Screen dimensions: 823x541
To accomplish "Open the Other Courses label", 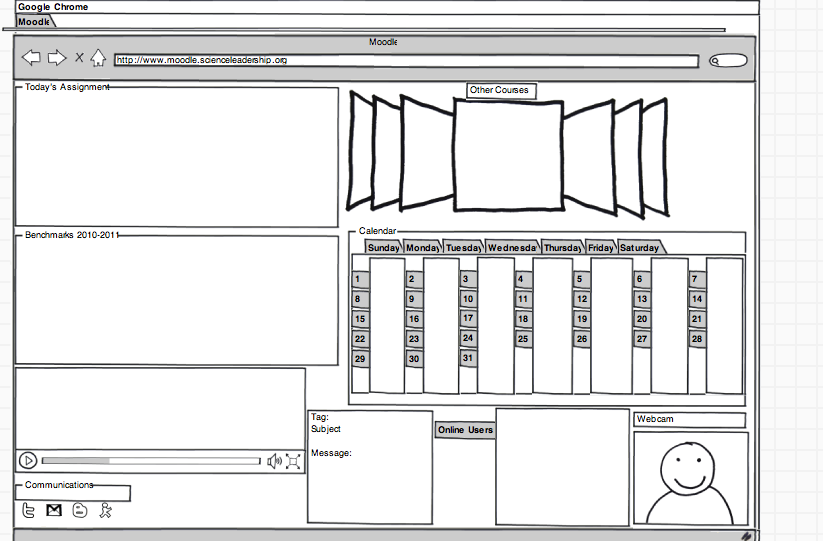I will tap(499, 91).
